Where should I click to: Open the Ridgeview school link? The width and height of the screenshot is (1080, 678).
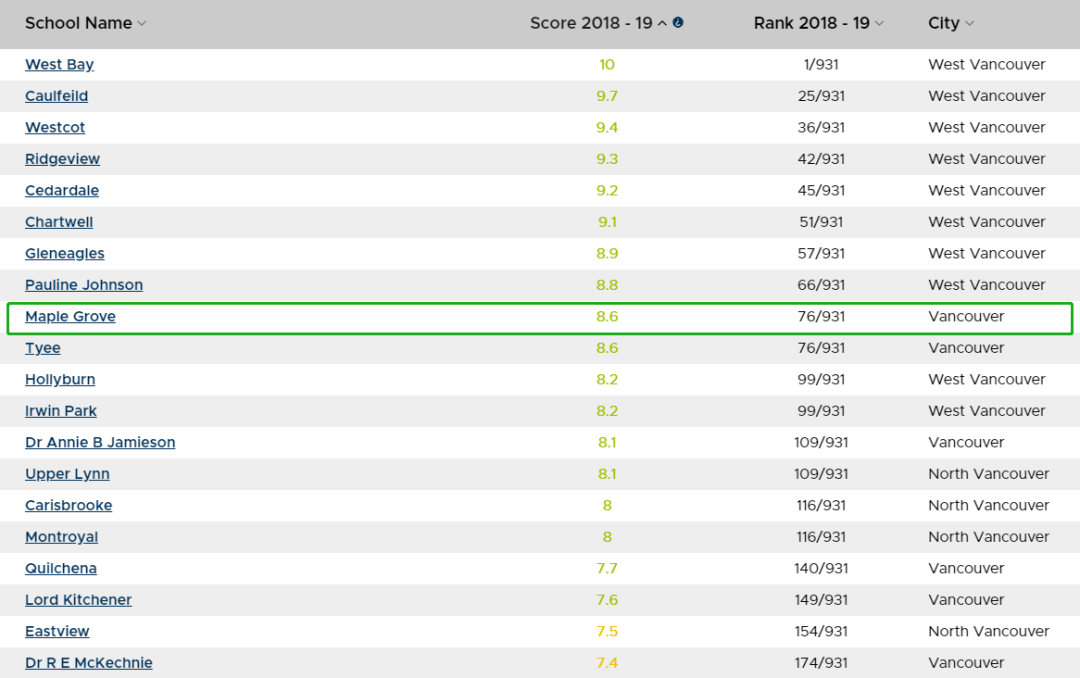point(63,159)
